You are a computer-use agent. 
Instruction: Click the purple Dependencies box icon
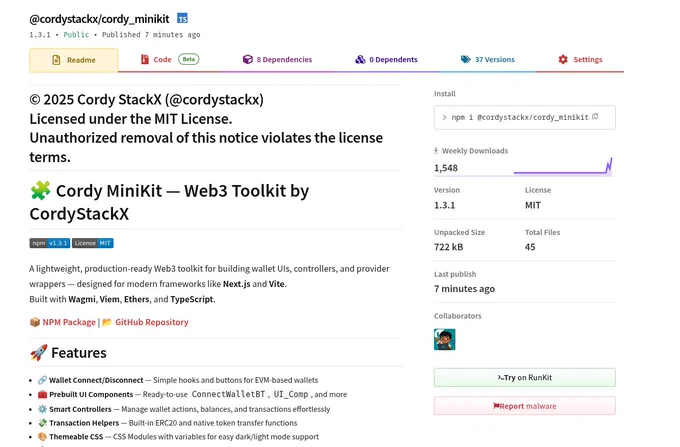(x=247, y=59)
